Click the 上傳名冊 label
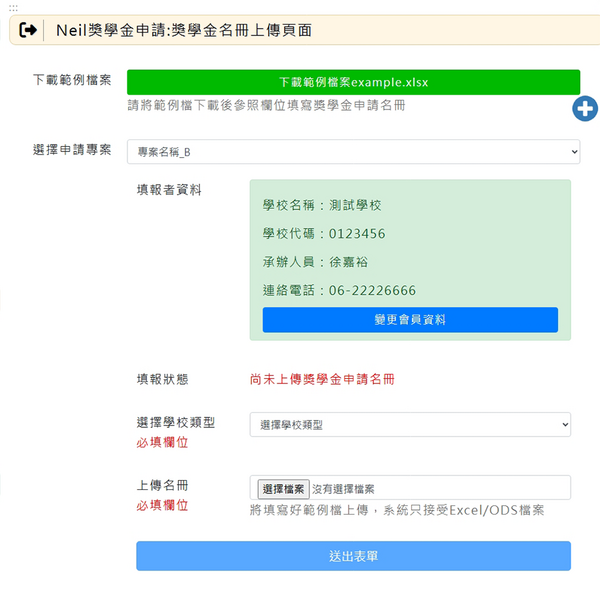 (163, 485)
